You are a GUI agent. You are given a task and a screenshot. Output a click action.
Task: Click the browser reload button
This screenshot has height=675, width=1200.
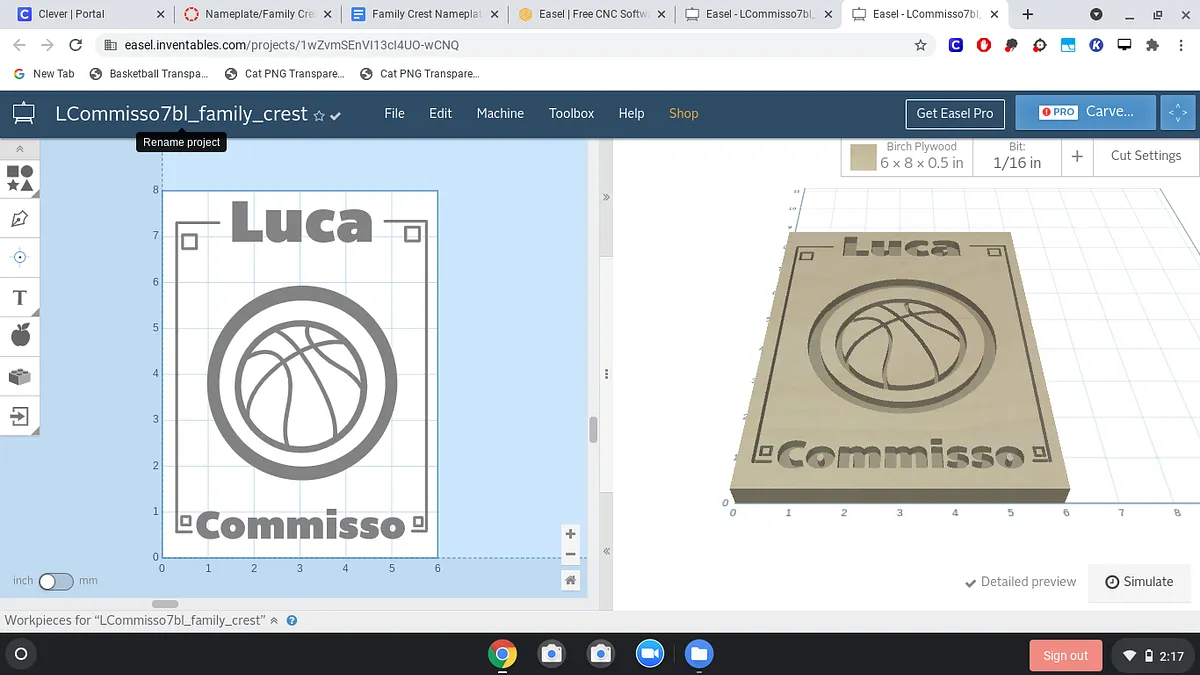75,45
